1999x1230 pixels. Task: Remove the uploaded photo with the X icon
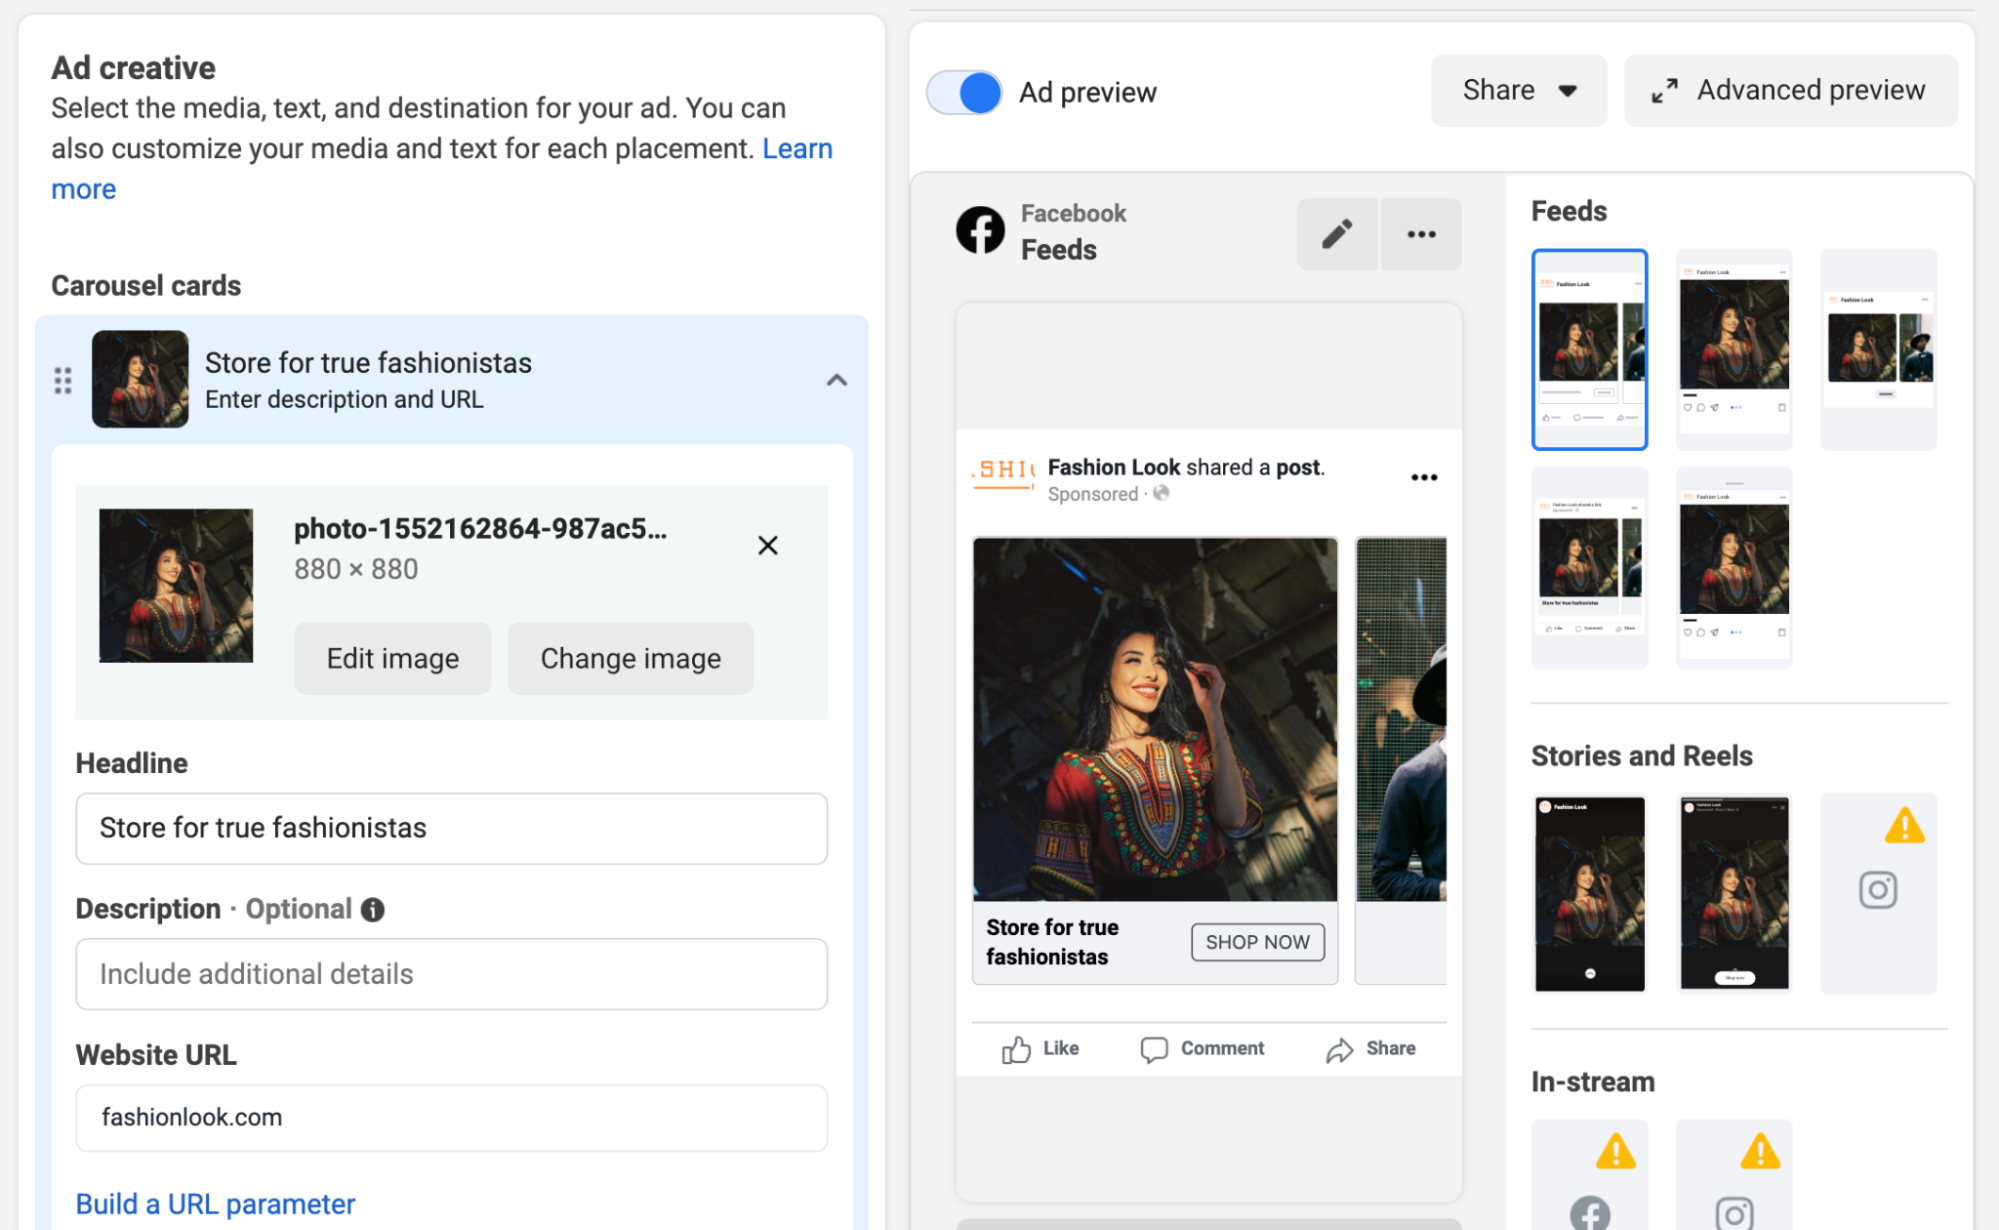click(x=767, y=546)
